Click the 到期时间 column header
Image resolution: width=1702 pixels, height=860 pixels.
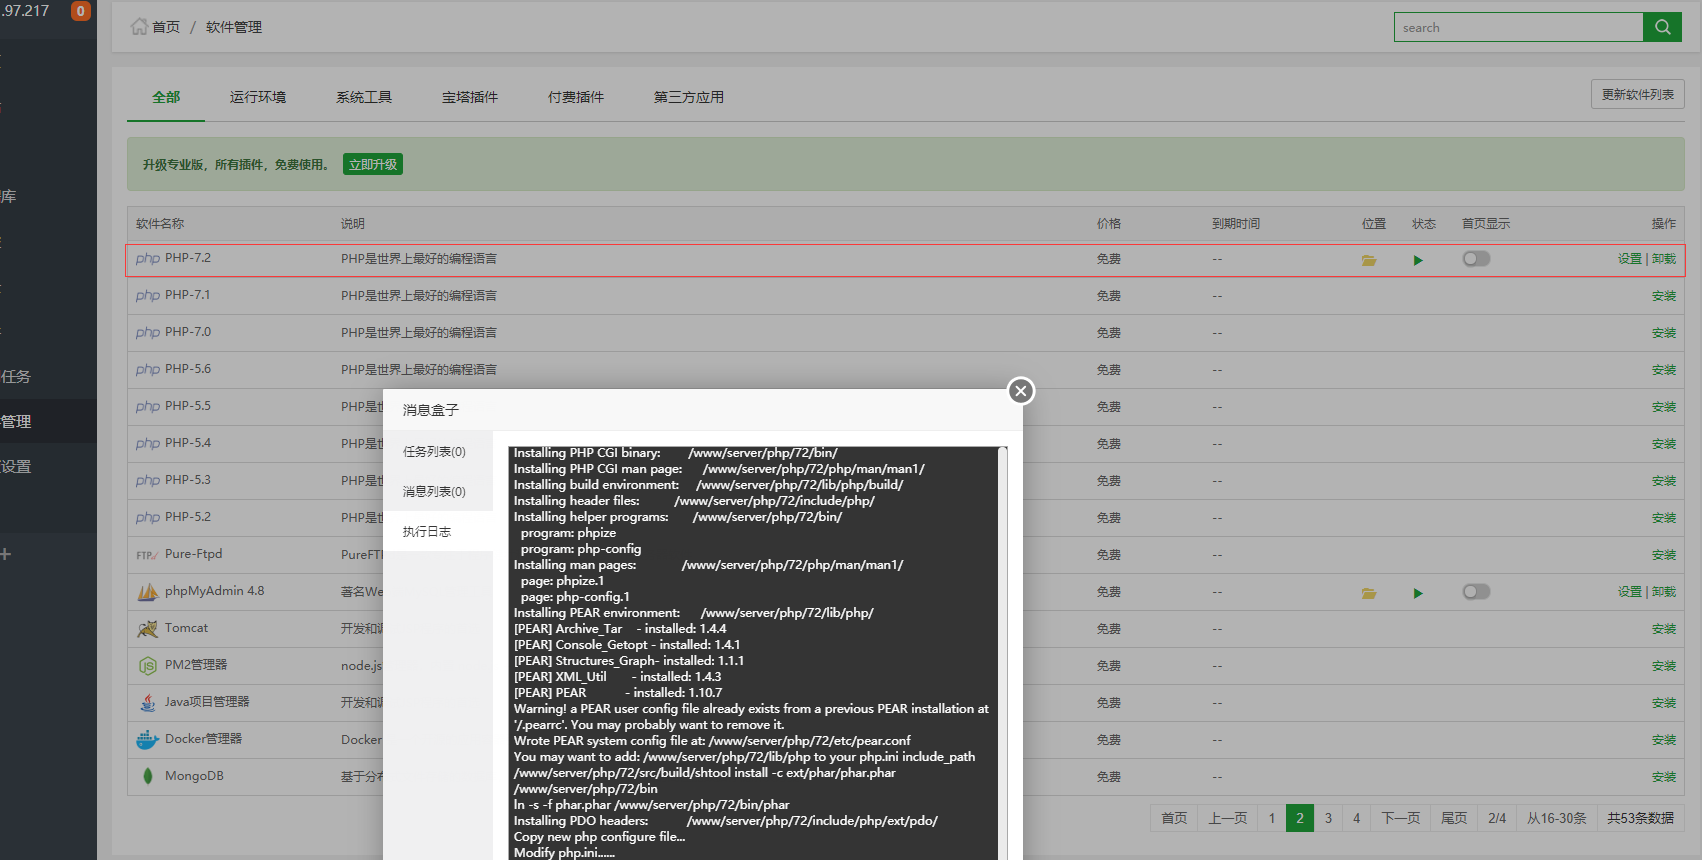[x=1236, y=224]
